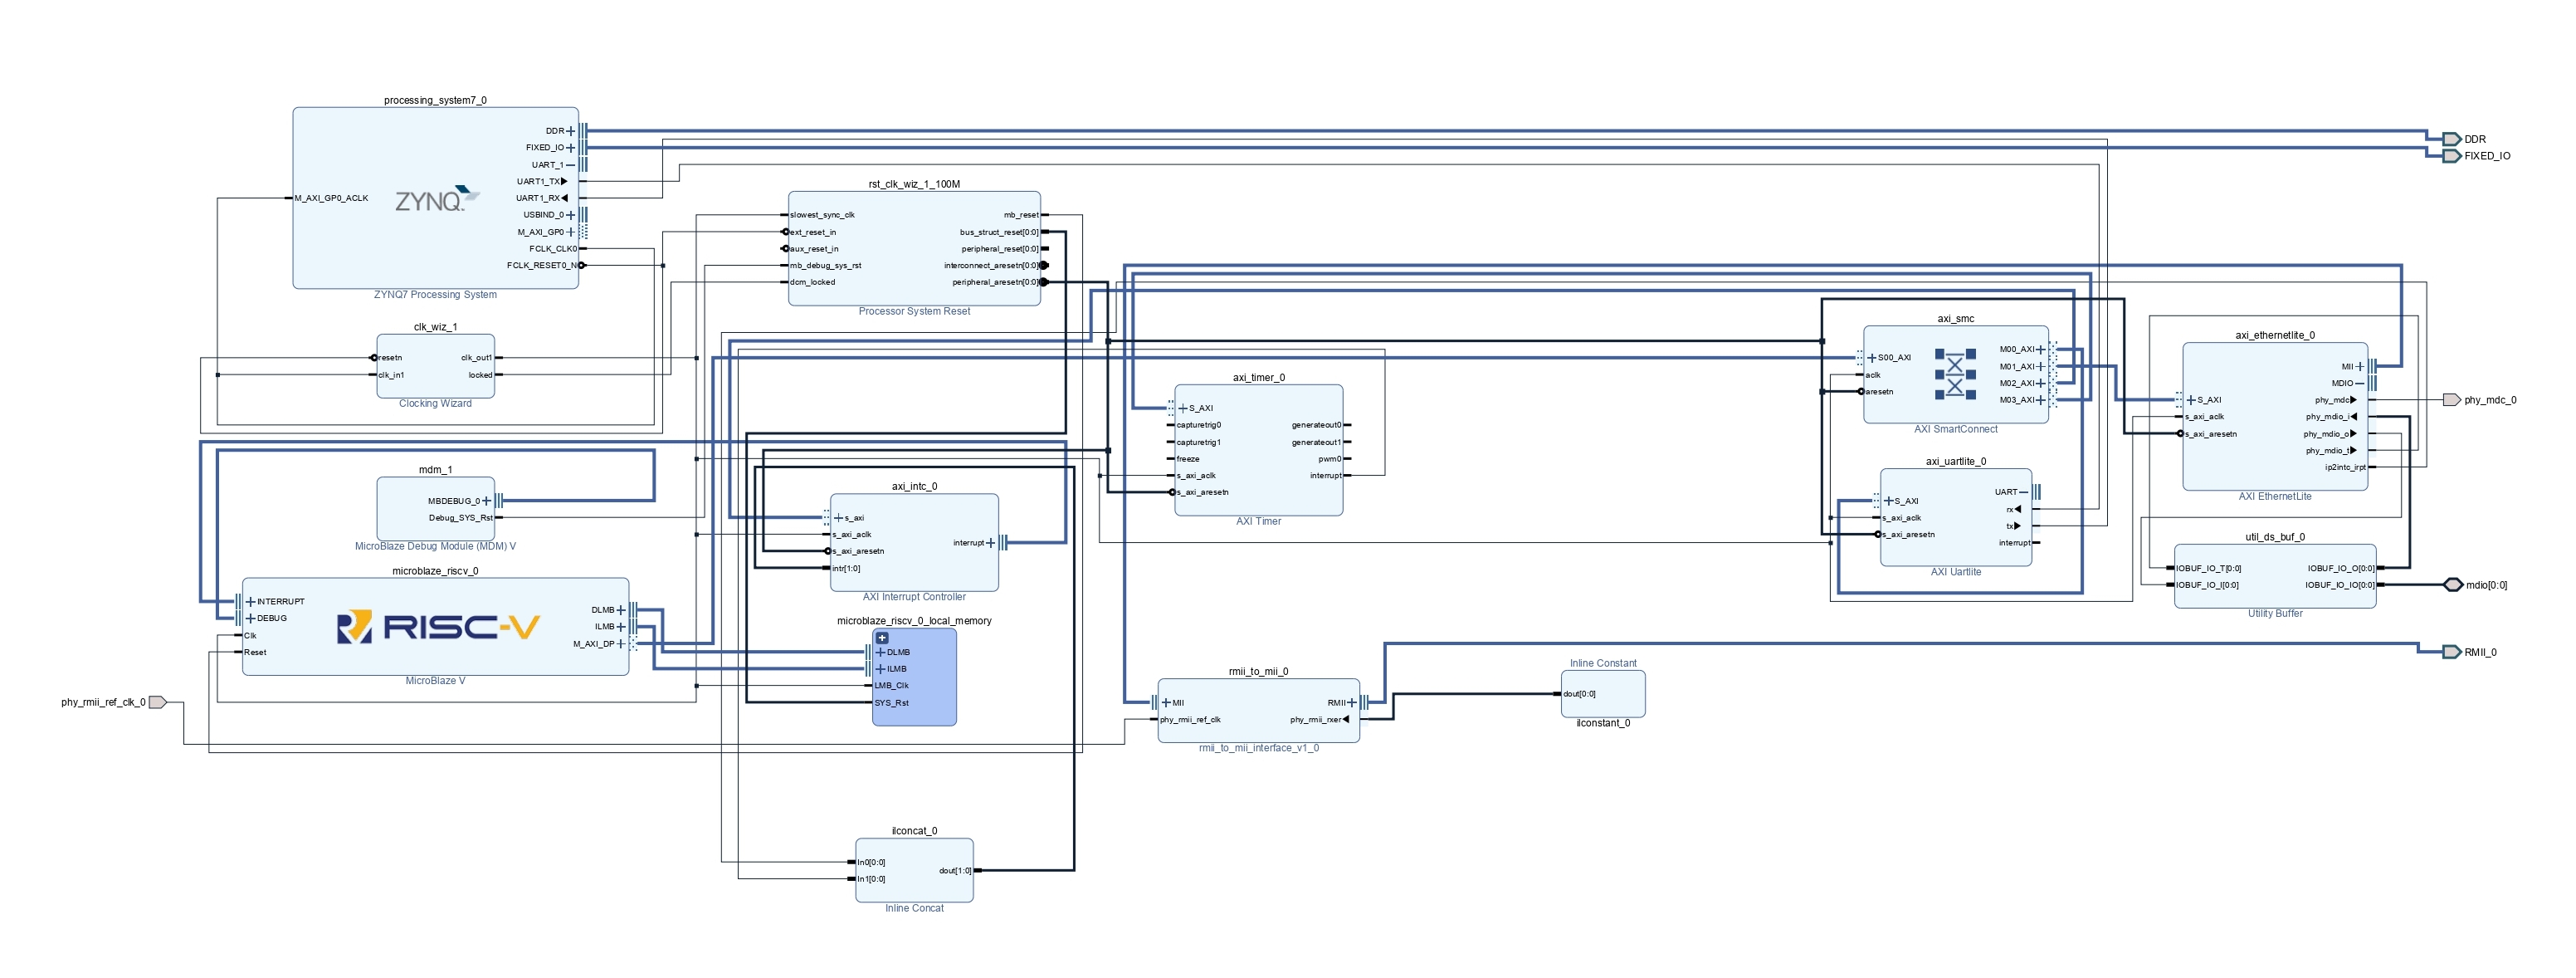Click the Processor System Reset block label
2576x978 pixels.
[x=914, y=311]
